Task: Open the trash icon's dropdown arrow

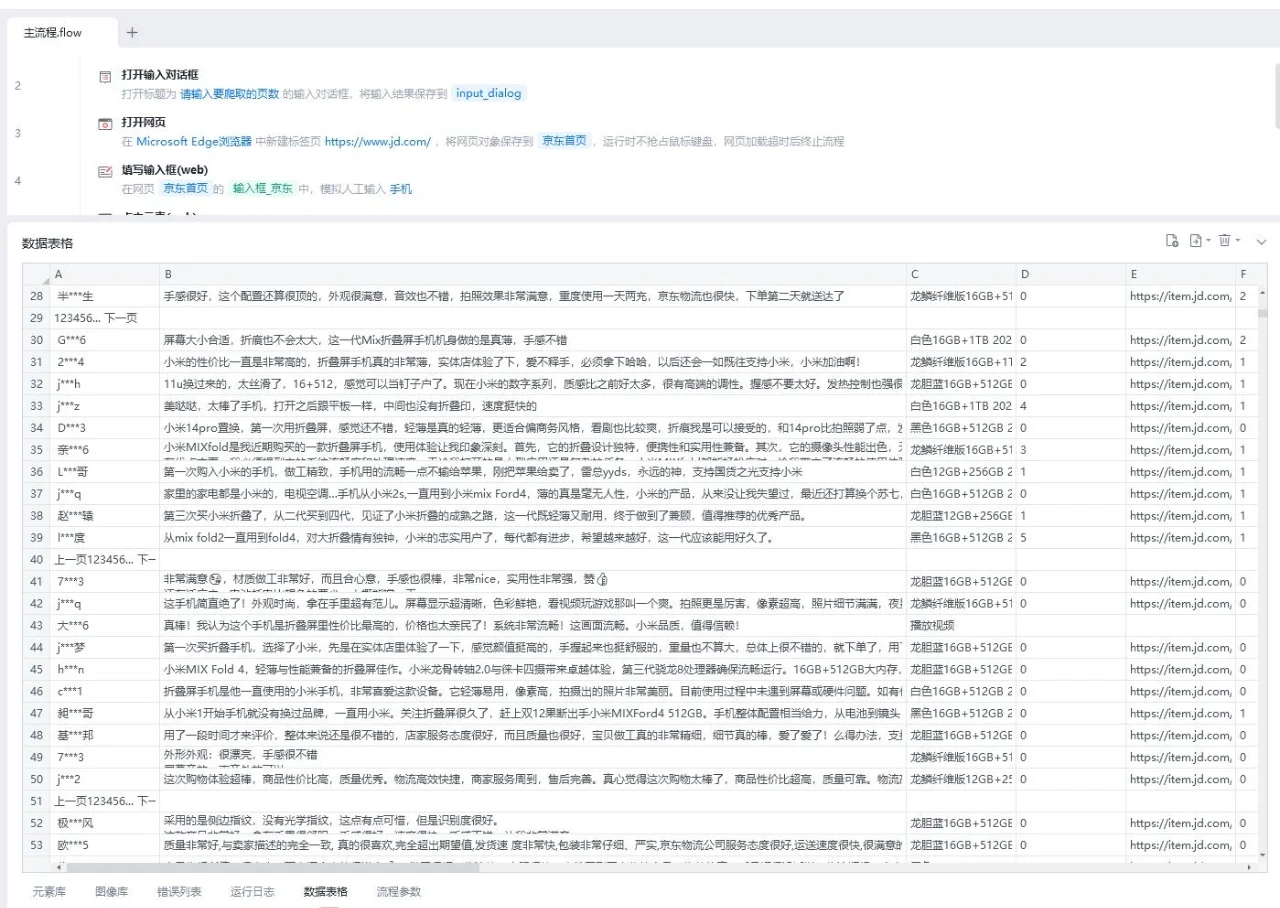Action: [x=1237, y=241]
